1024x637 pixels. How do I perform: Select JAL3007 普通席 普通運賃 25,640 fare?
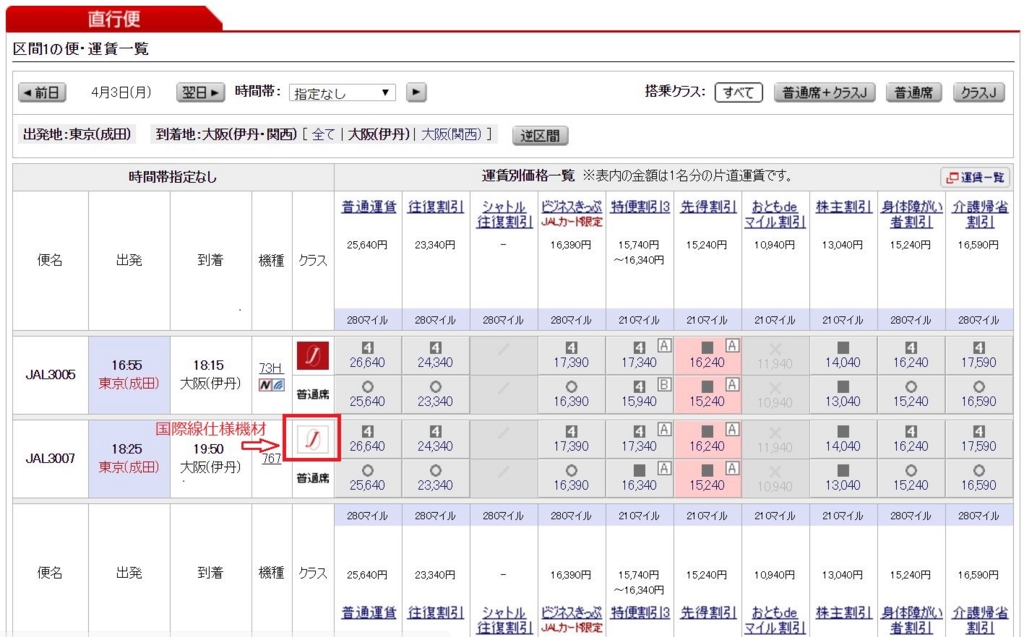click(368, 478)
